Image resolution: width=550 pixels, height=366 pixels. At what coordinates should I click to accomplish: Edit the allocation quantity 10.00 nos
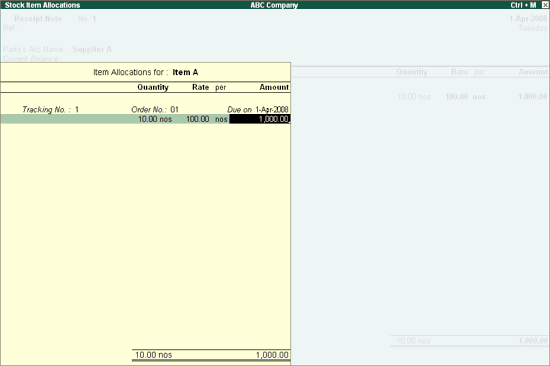(x=155, y=119)
